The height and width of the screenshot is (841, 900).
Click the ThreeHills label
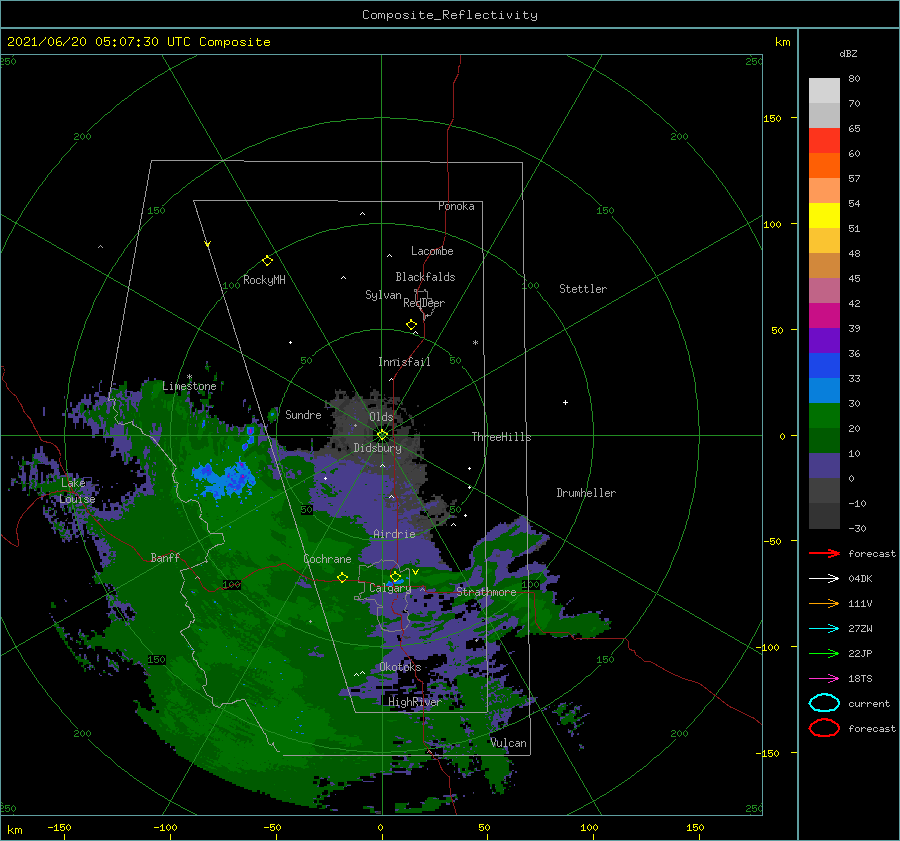[x=501, y=437]
